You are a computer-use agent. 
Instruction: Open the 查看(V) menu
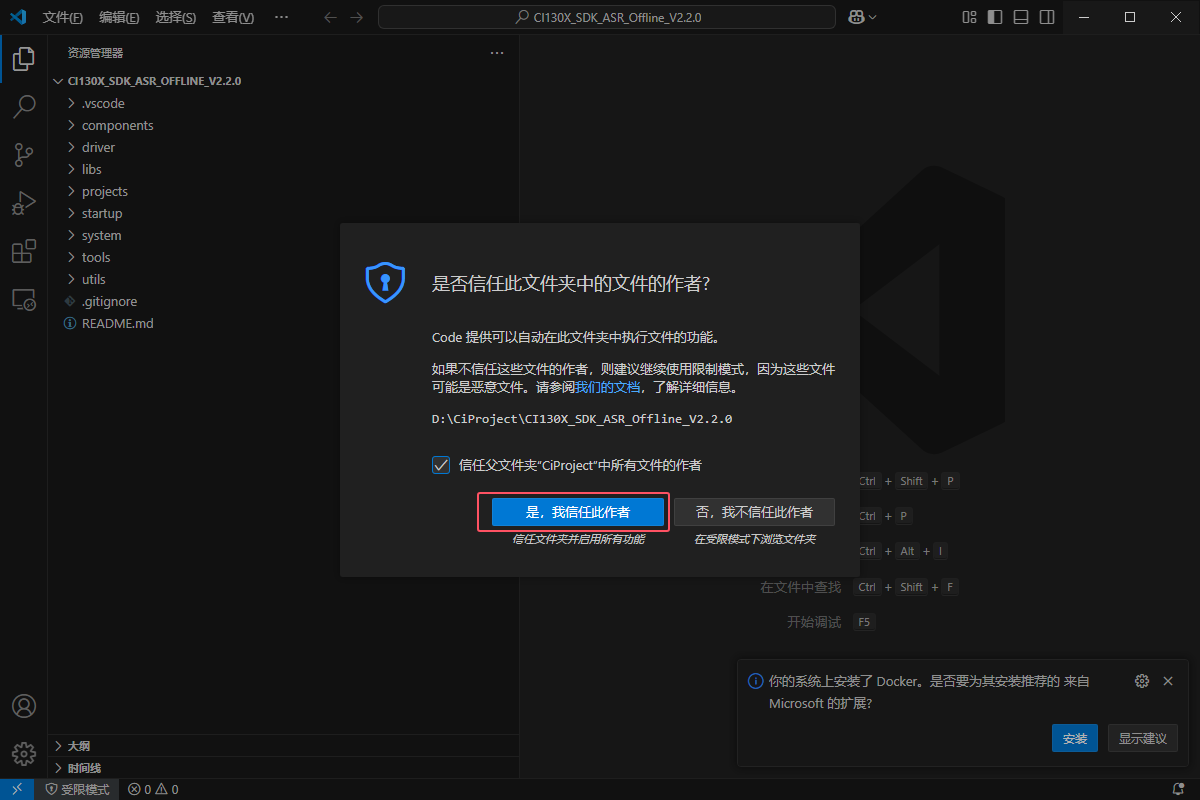(x=233, y=17)
